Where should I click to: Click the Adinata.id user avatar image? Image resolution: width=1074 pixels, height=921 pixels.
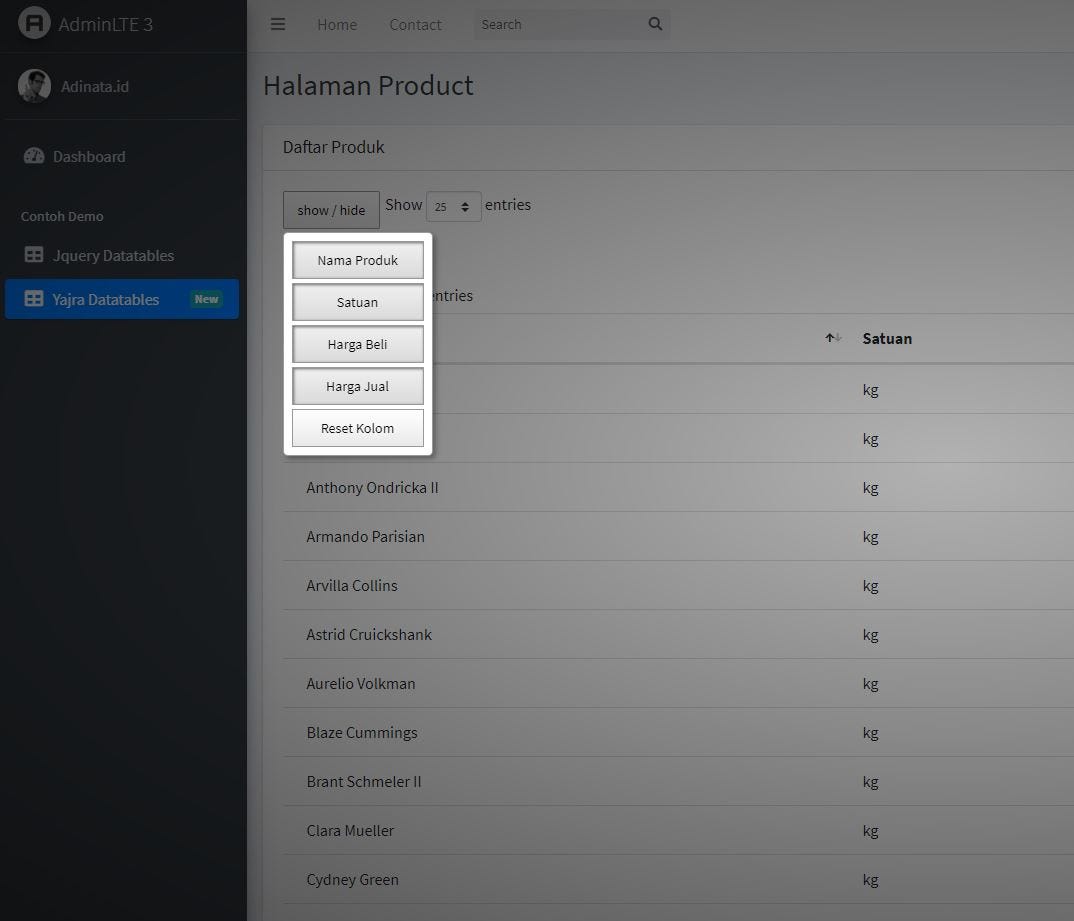34,87
